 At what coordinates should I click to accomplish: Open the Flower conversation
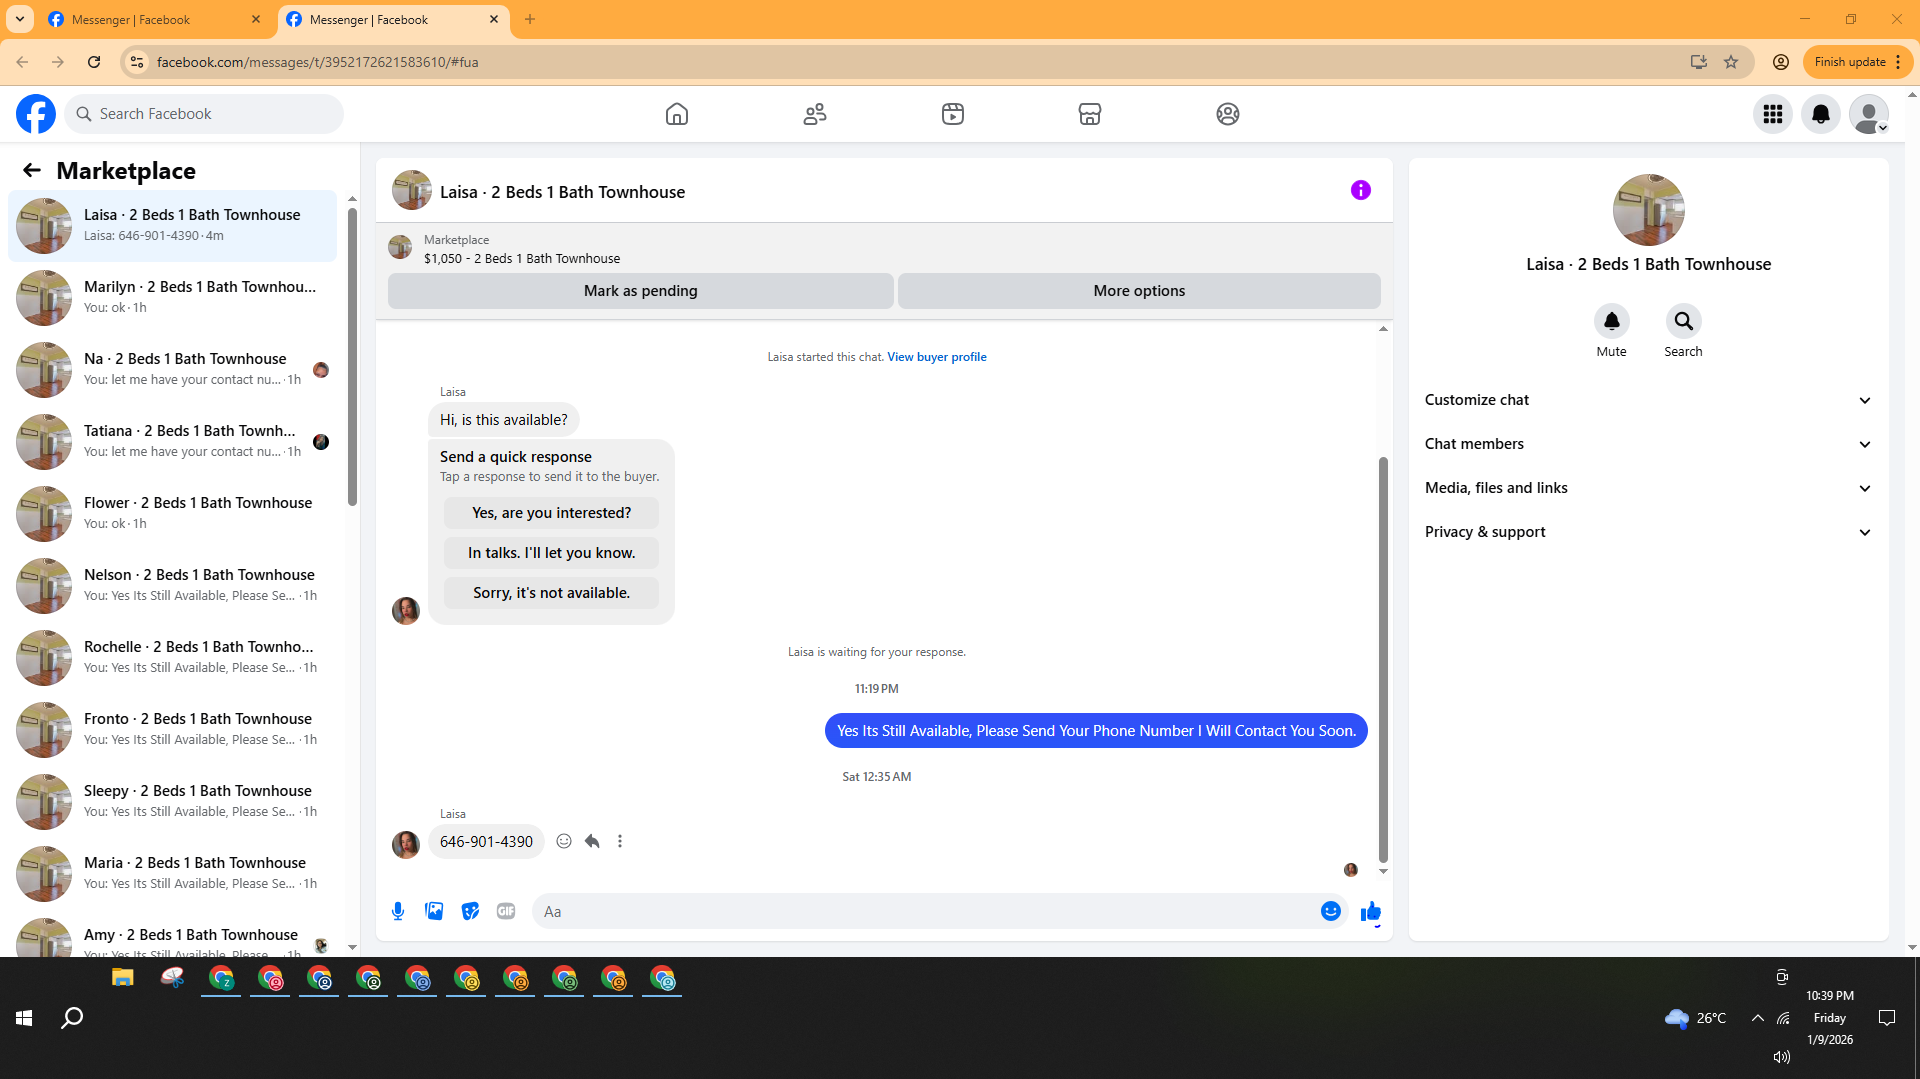pos(172,513)
